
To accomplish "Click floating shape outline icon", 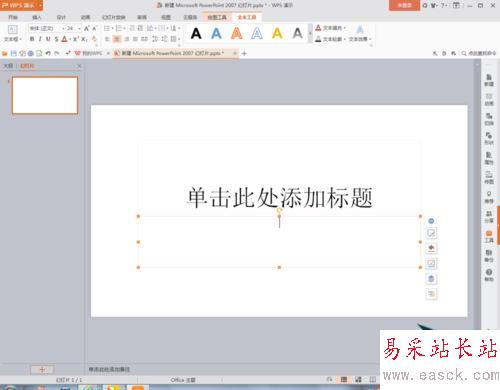I will pyautogui.click(x=431, y=264).
